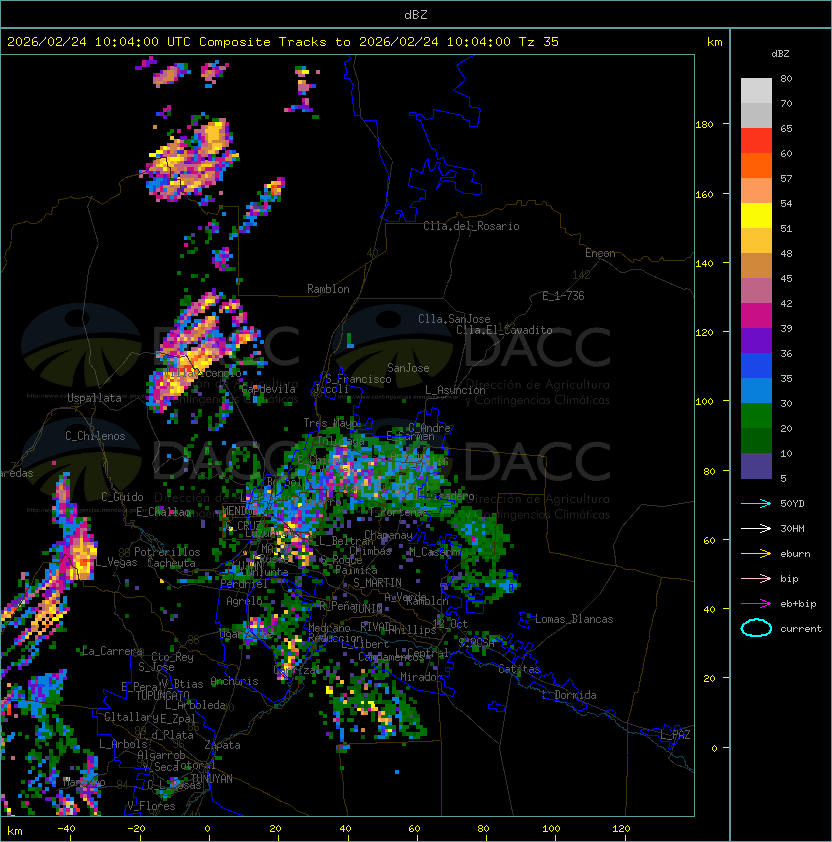Click the -40 km horizontal axis label
Image resolution: width=832 pixels, height=842 pixels.
(66, 829)
